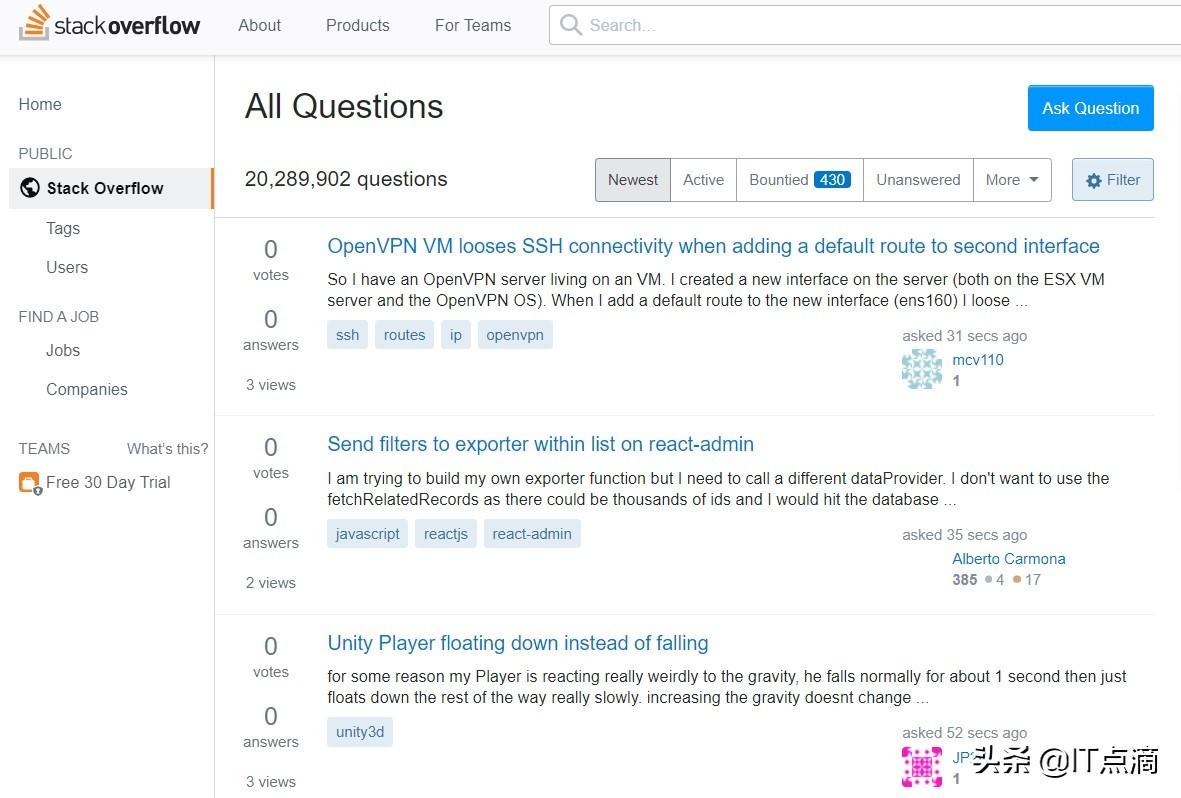Click the globe icon beside Stack Overflow
This screenshot has height=798, width=1181.
pos(30,188)
